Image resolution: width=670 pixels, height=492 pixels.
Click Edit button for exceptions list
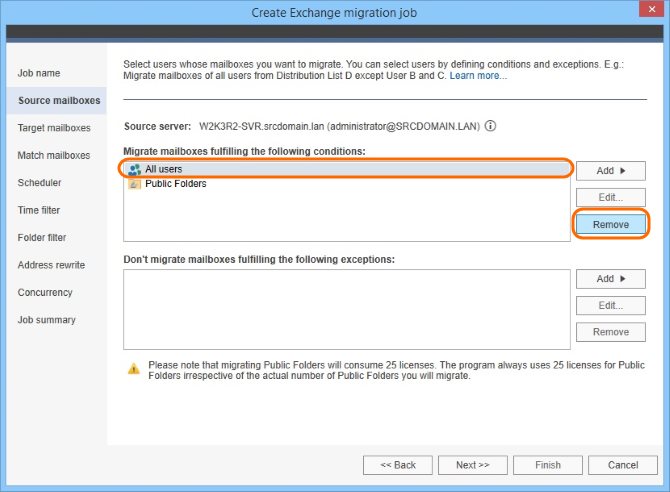pyautogui.click(x=611, y=306)
